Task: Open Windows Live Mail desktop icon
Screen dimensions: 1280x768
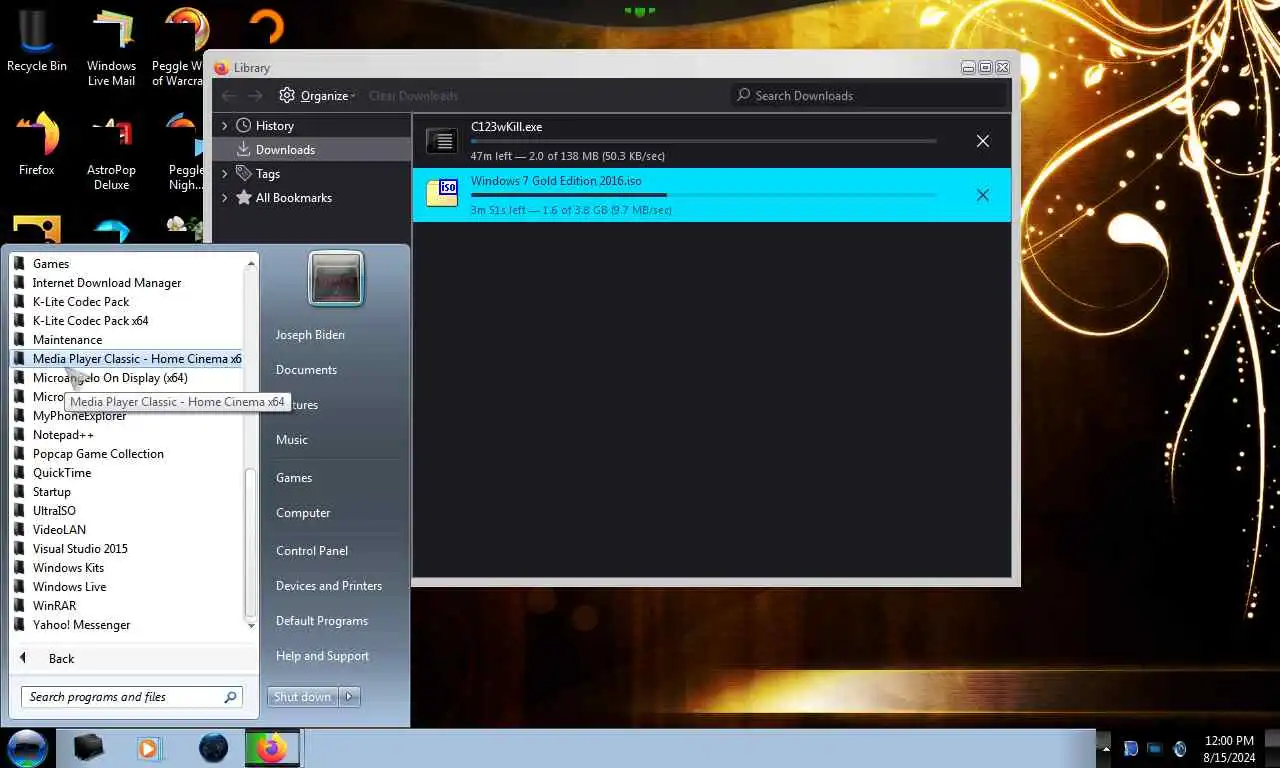Action: click(x=111, y=48)
